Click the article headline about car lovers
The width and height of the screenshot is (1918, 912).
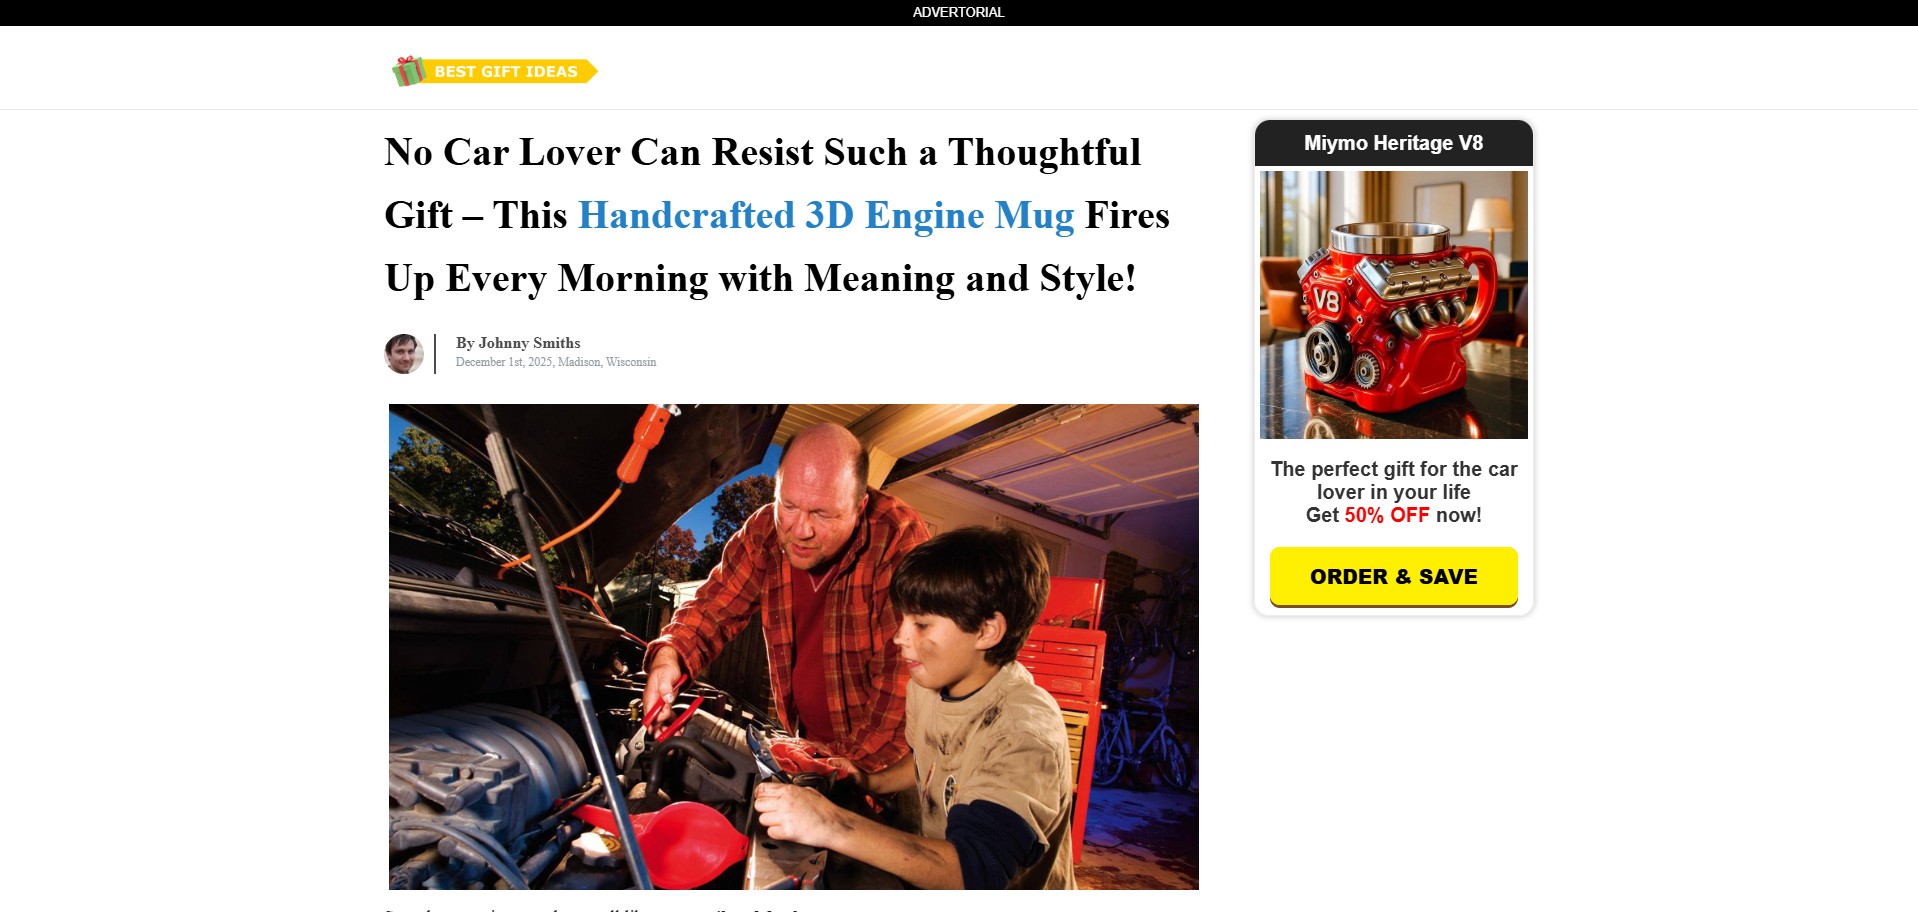777,215
